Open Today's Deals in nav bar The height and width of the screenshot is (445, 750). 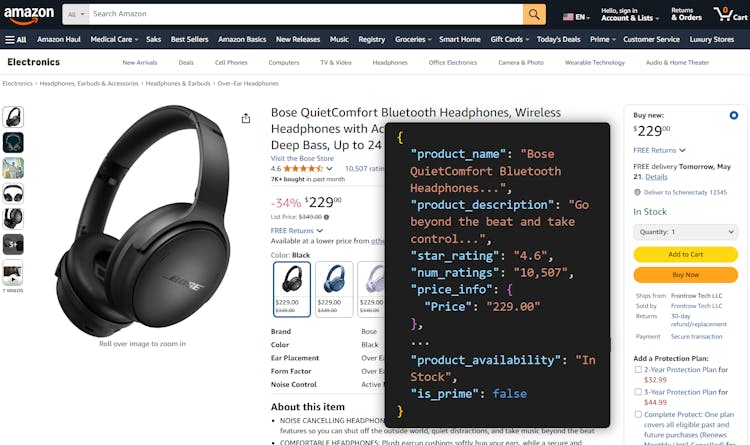(x=558, y=40)
